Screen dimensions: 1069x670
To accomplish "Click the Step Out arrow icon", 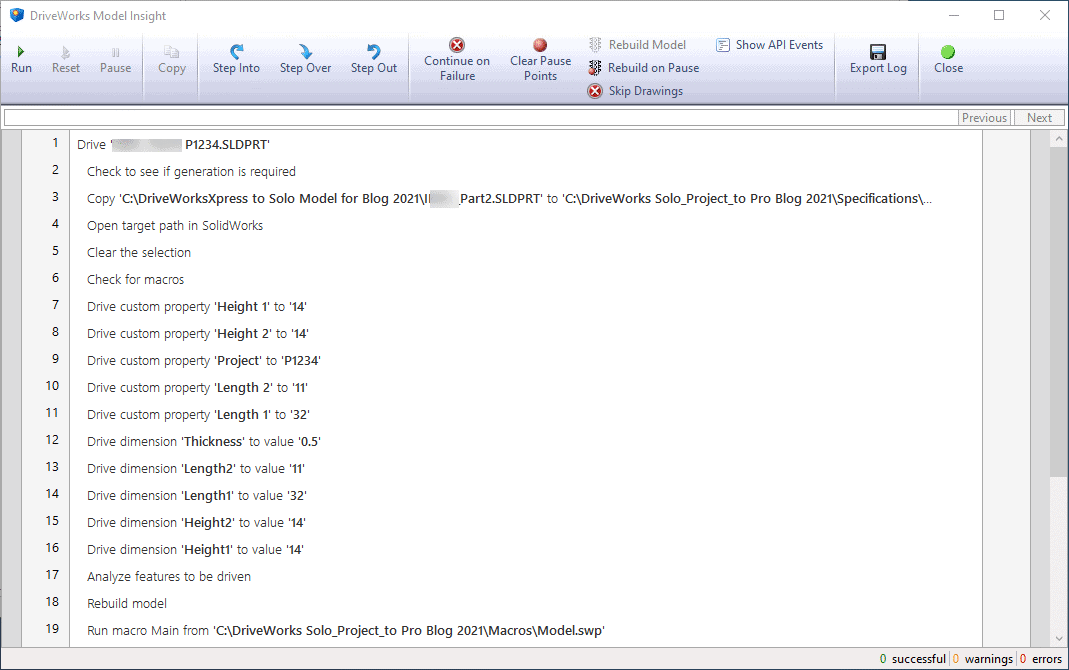I will [374, 52].
